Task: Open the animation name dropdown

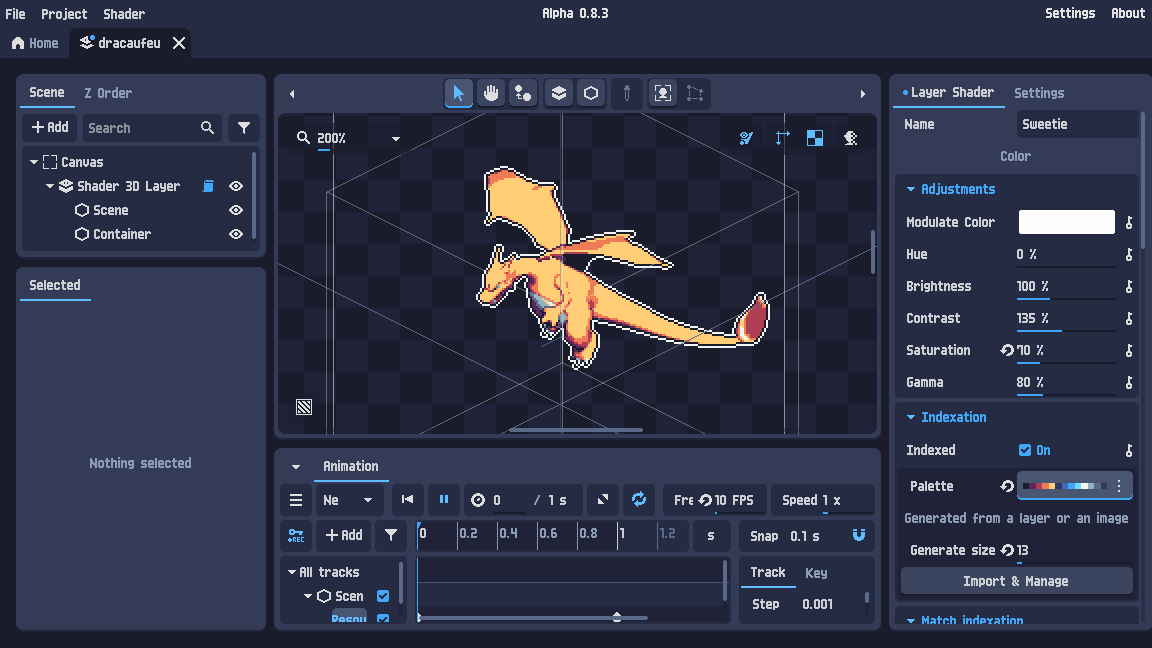Action: click(x=348, y=500)
